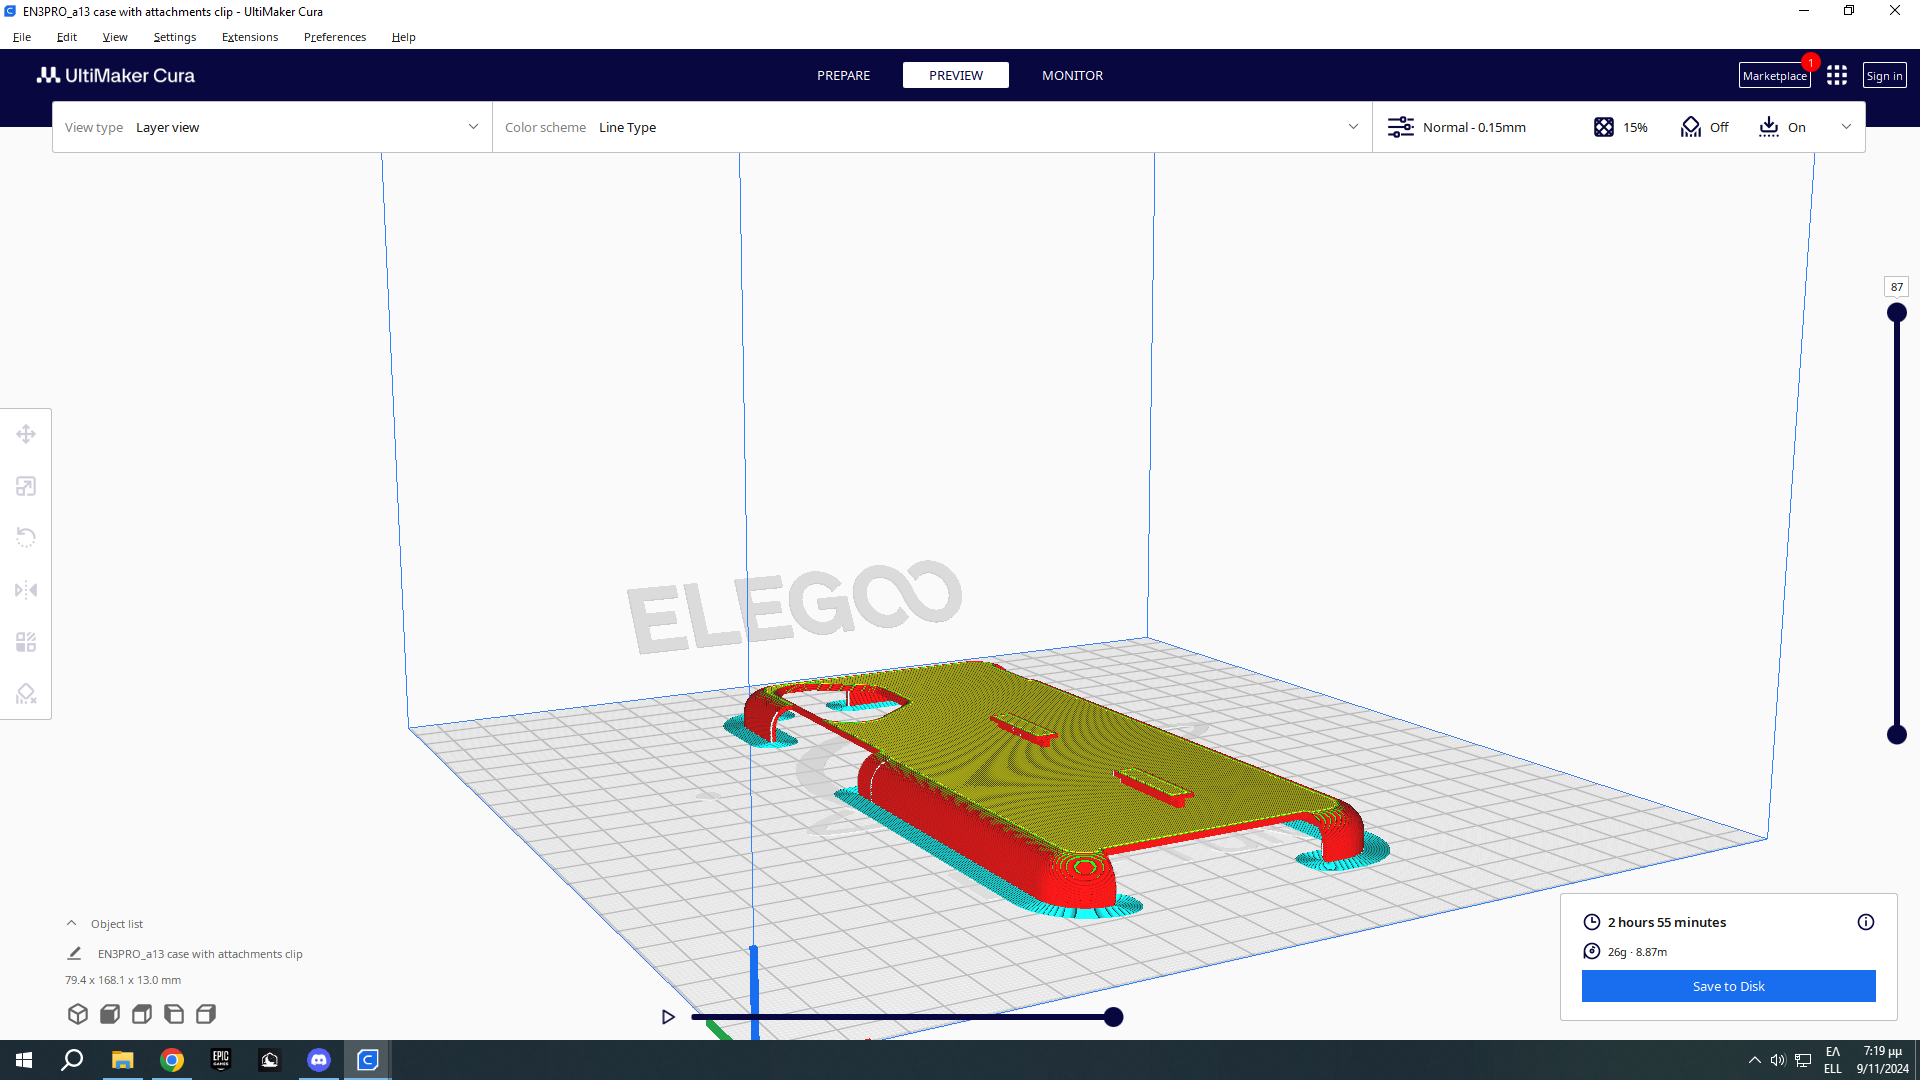Image resolution: width=1920 pixels, height=1080 pixels.
Task: Switch to the PREPARE stage
Action: pyautogui.click(x=843, y=76)
